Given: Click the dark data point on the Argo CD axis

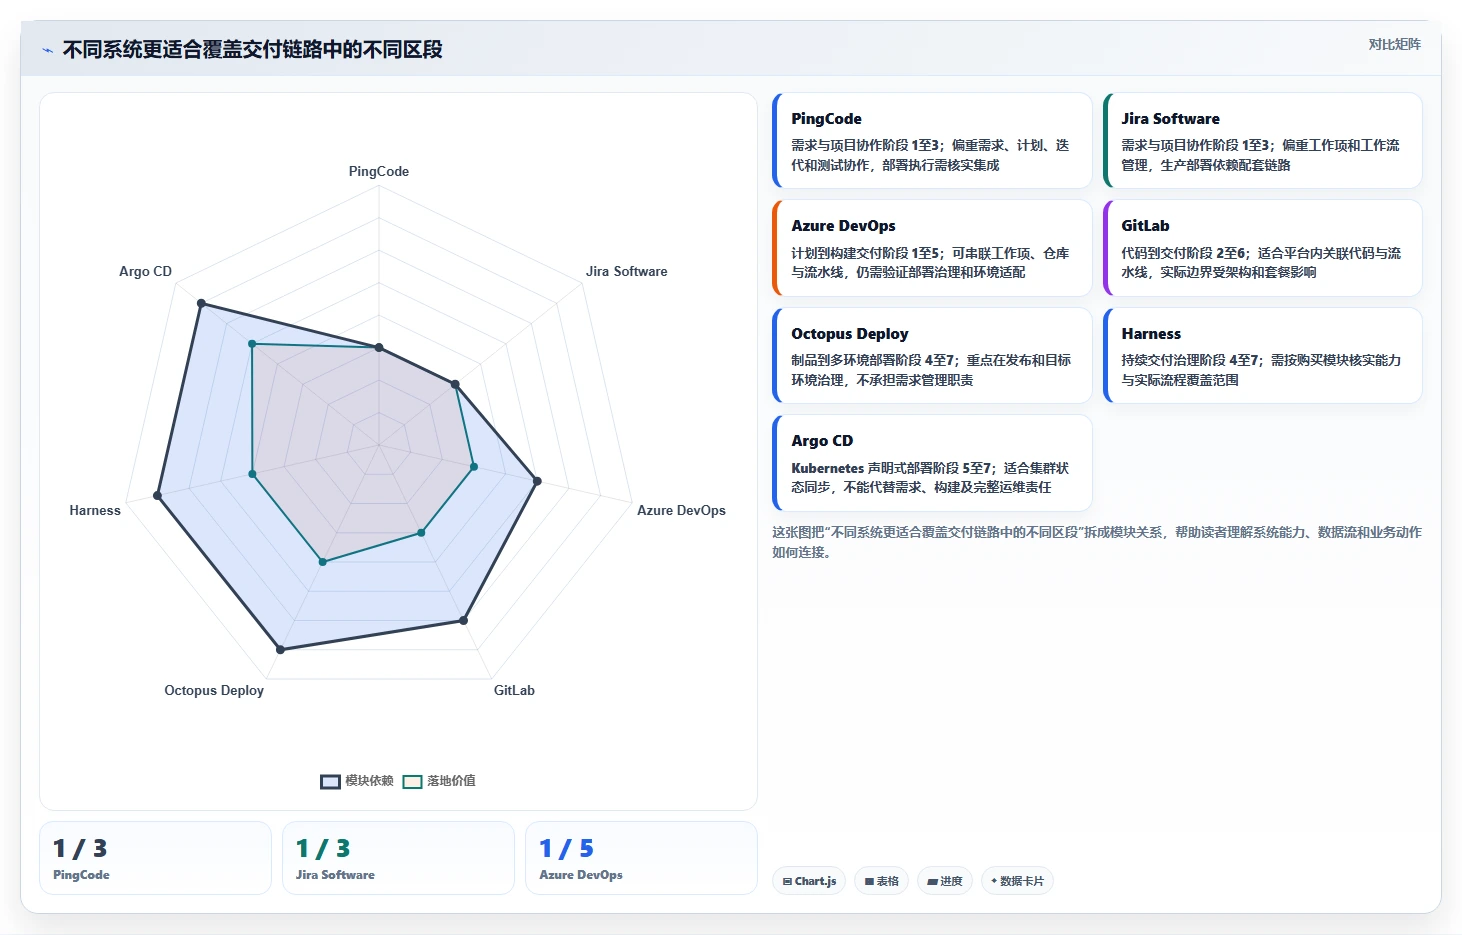Looking at the screenshot, I should pos(201,303).
